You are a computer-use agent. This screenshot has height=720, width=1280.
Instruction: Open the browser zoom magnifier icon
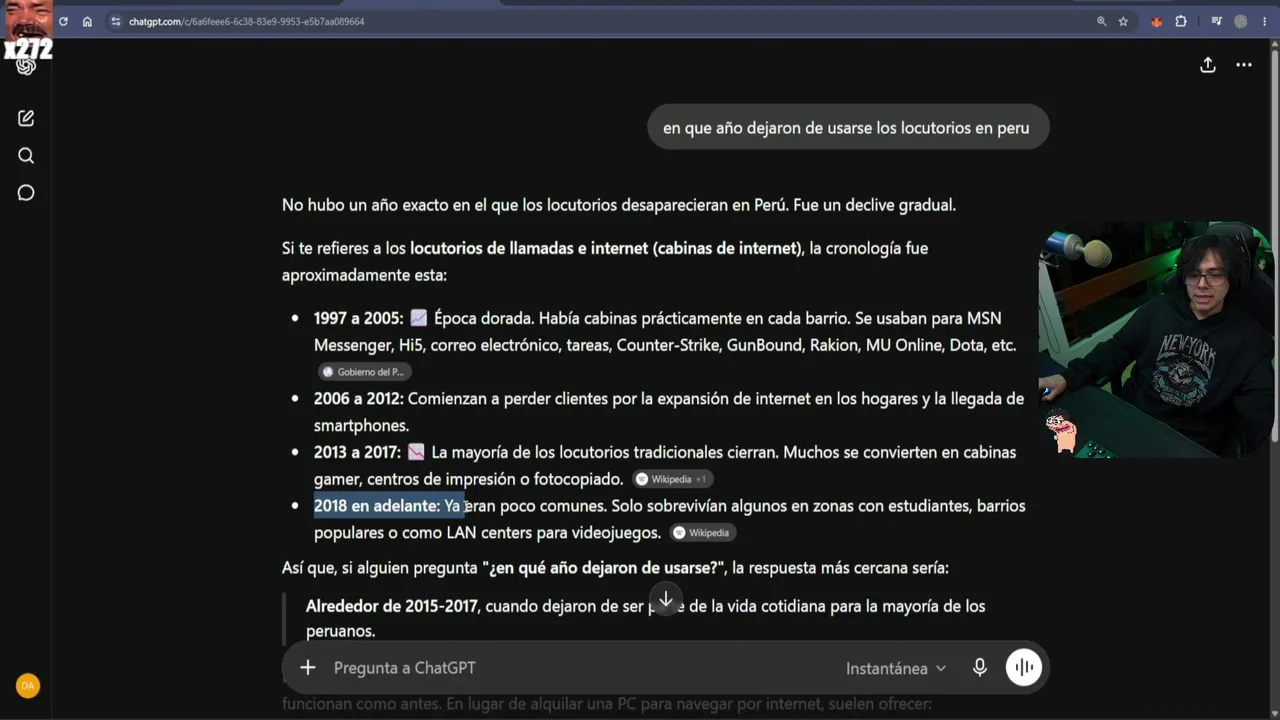click(1101, 21)
